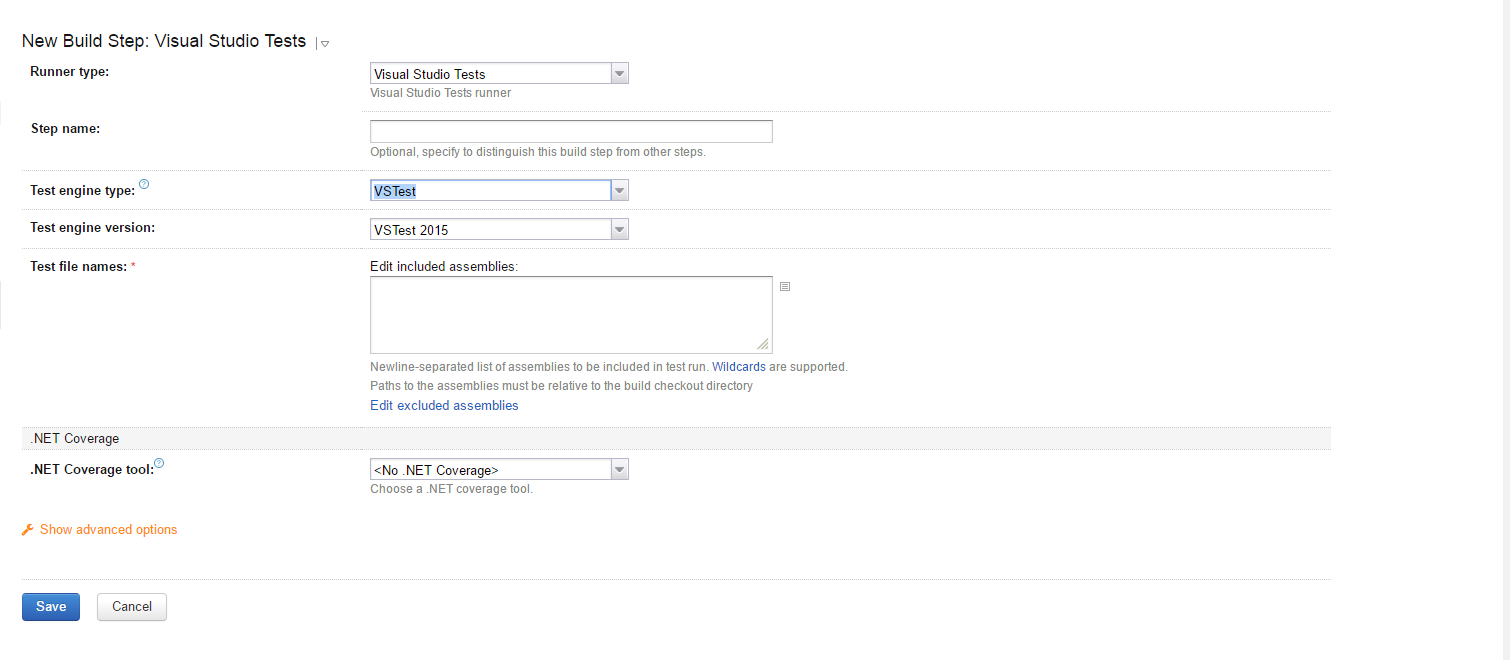Open the popup editor icon beside included assemblies
This screenshot has width=1510, height=660.
click(785, 287)
